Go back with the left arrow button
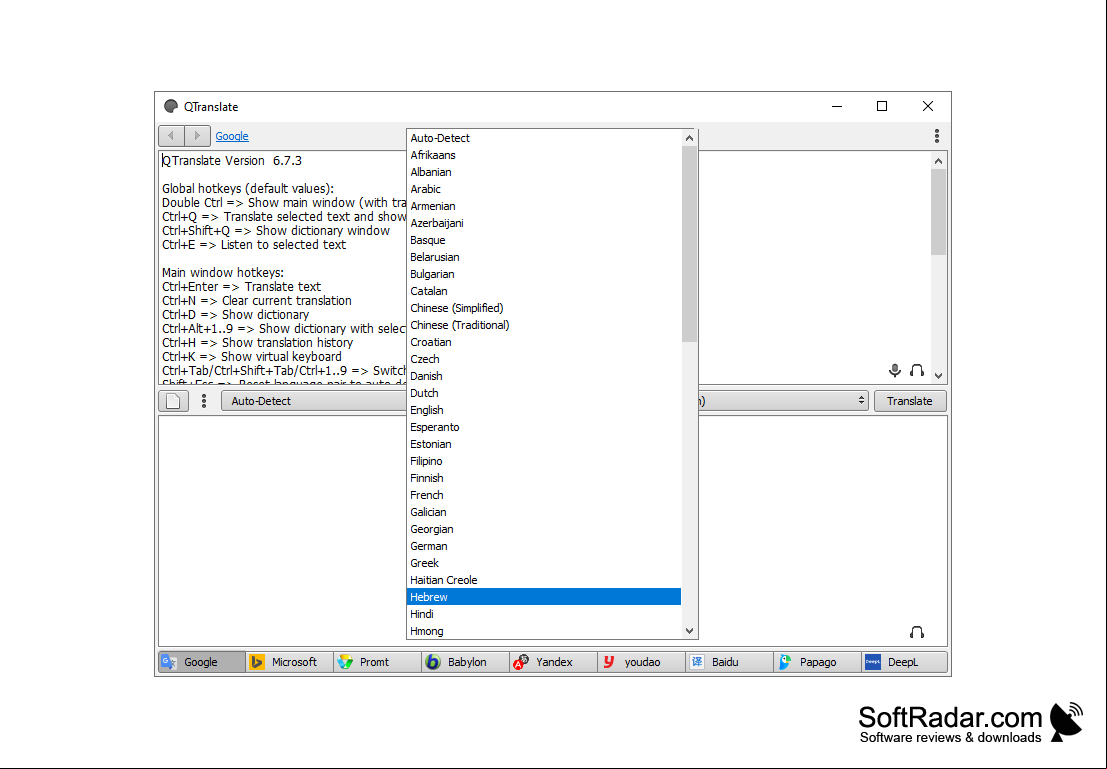 coord(172,136)
